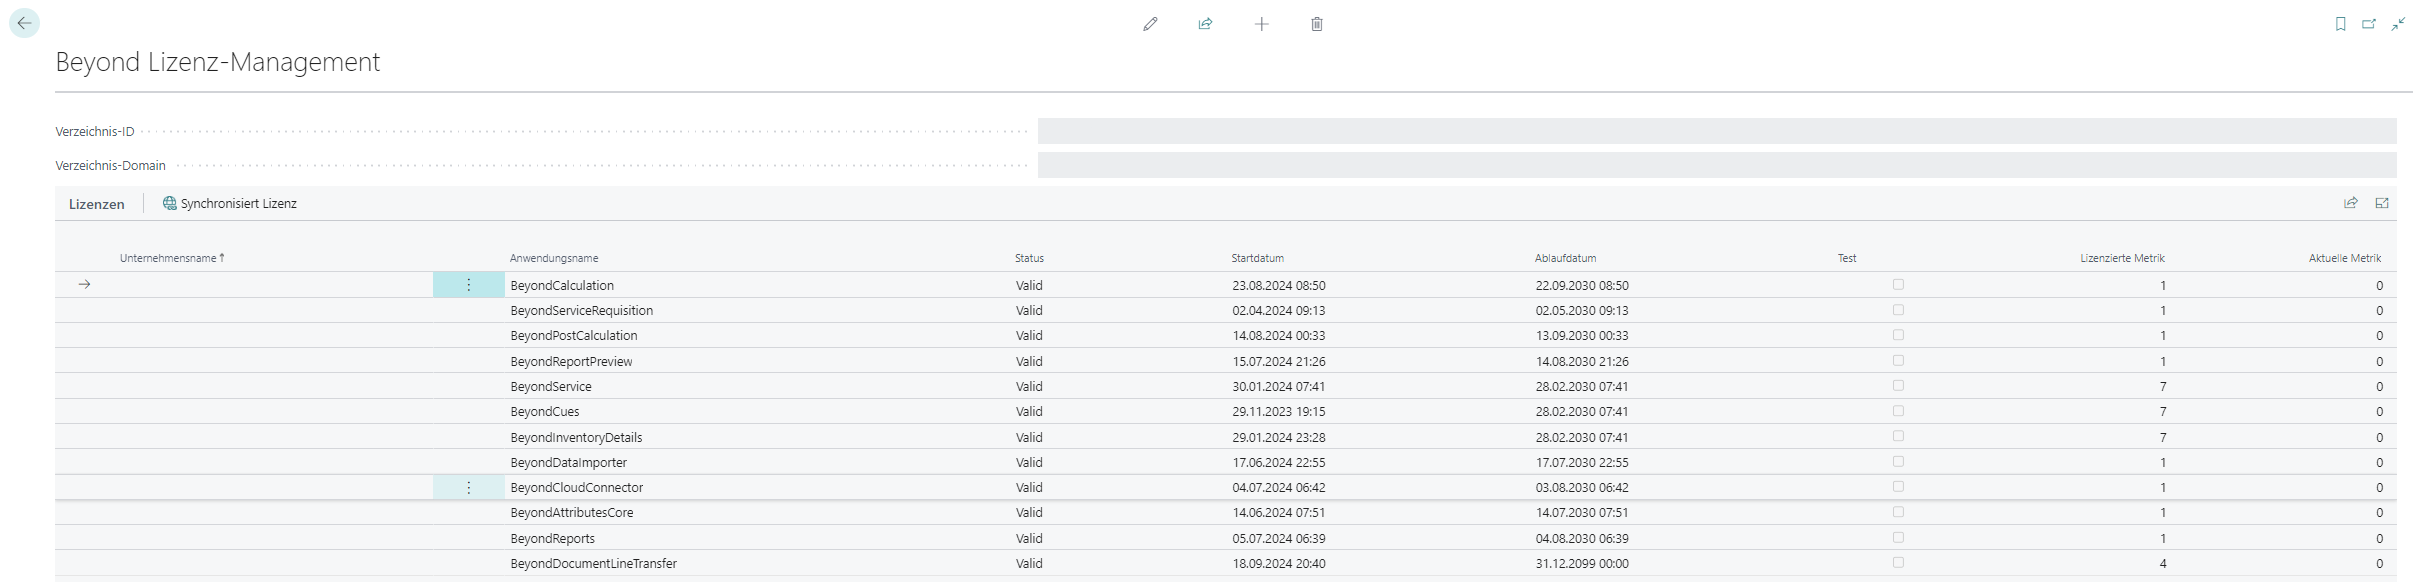
Task: Click the pencil edit icon
Action: pyautogui.click(x=1150, y=24)
